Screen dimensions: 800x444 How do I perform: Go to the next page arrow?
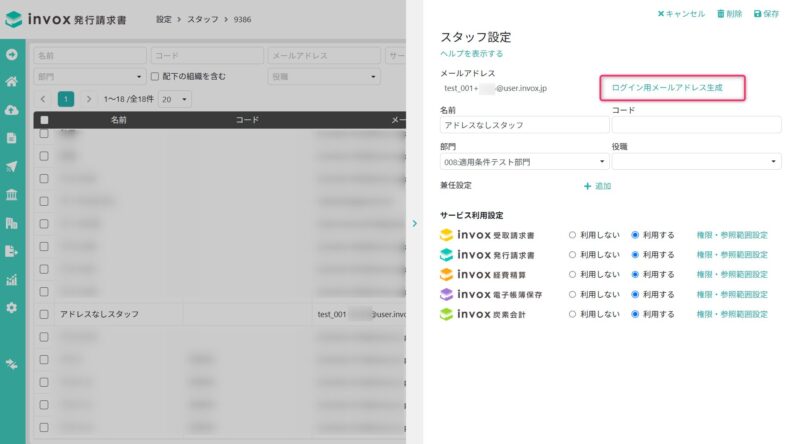click(x=89, y=99)
